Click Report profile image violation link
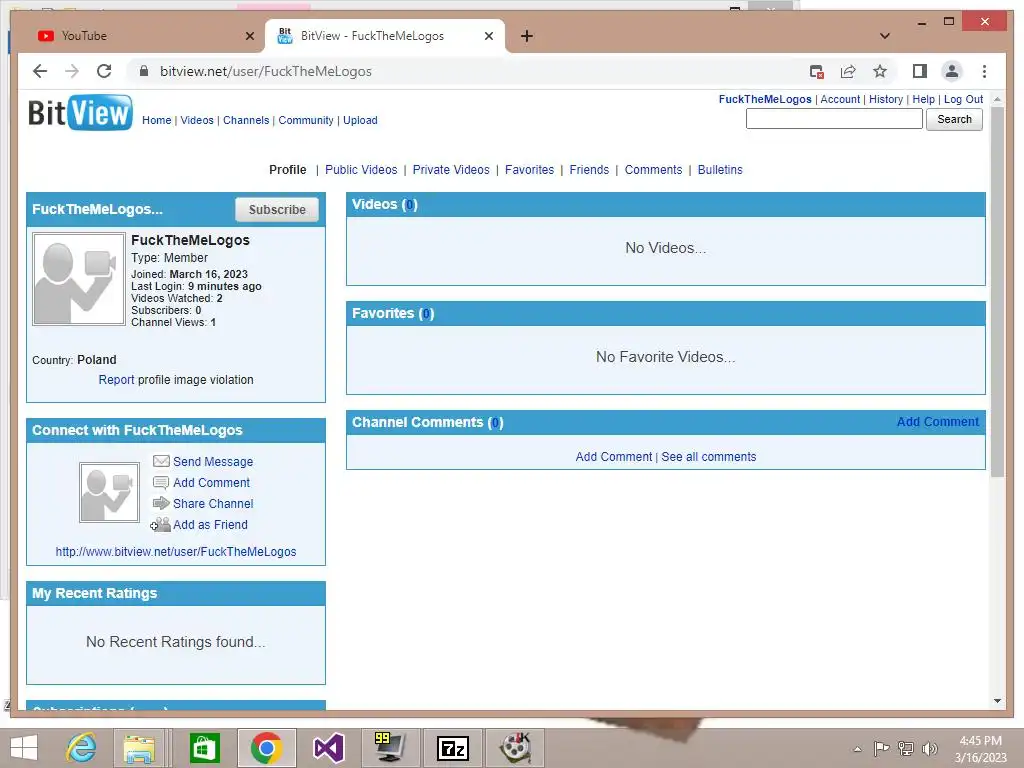Screen dimensions: 1024x768 [116, 380]
